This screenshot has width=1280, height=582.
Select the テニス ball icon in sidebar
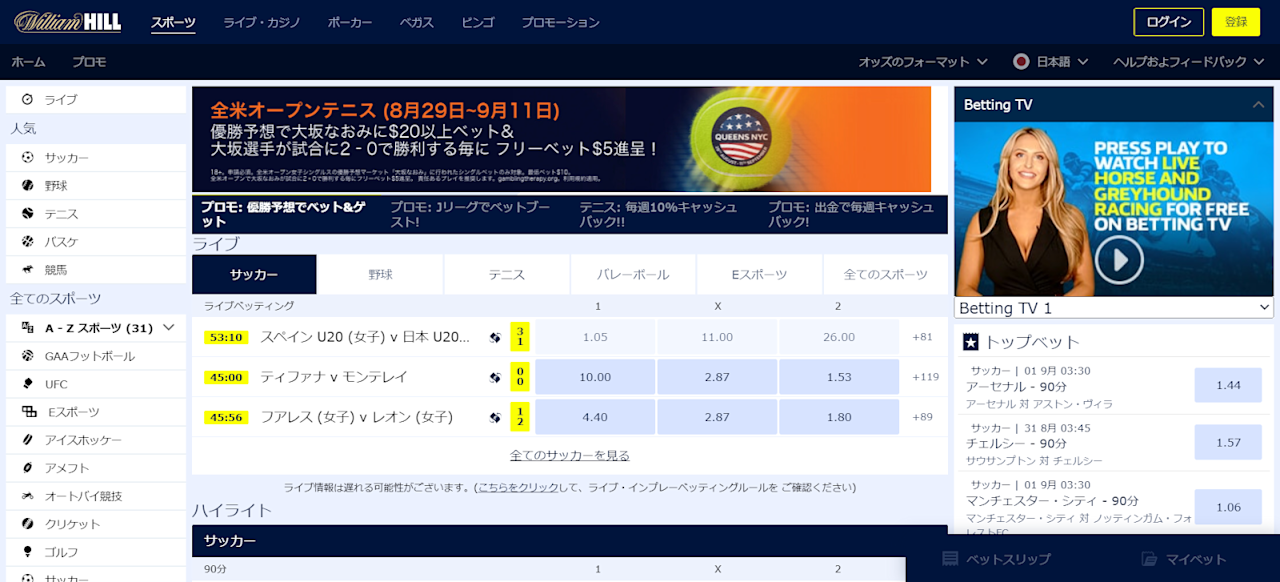click(27, 214)
